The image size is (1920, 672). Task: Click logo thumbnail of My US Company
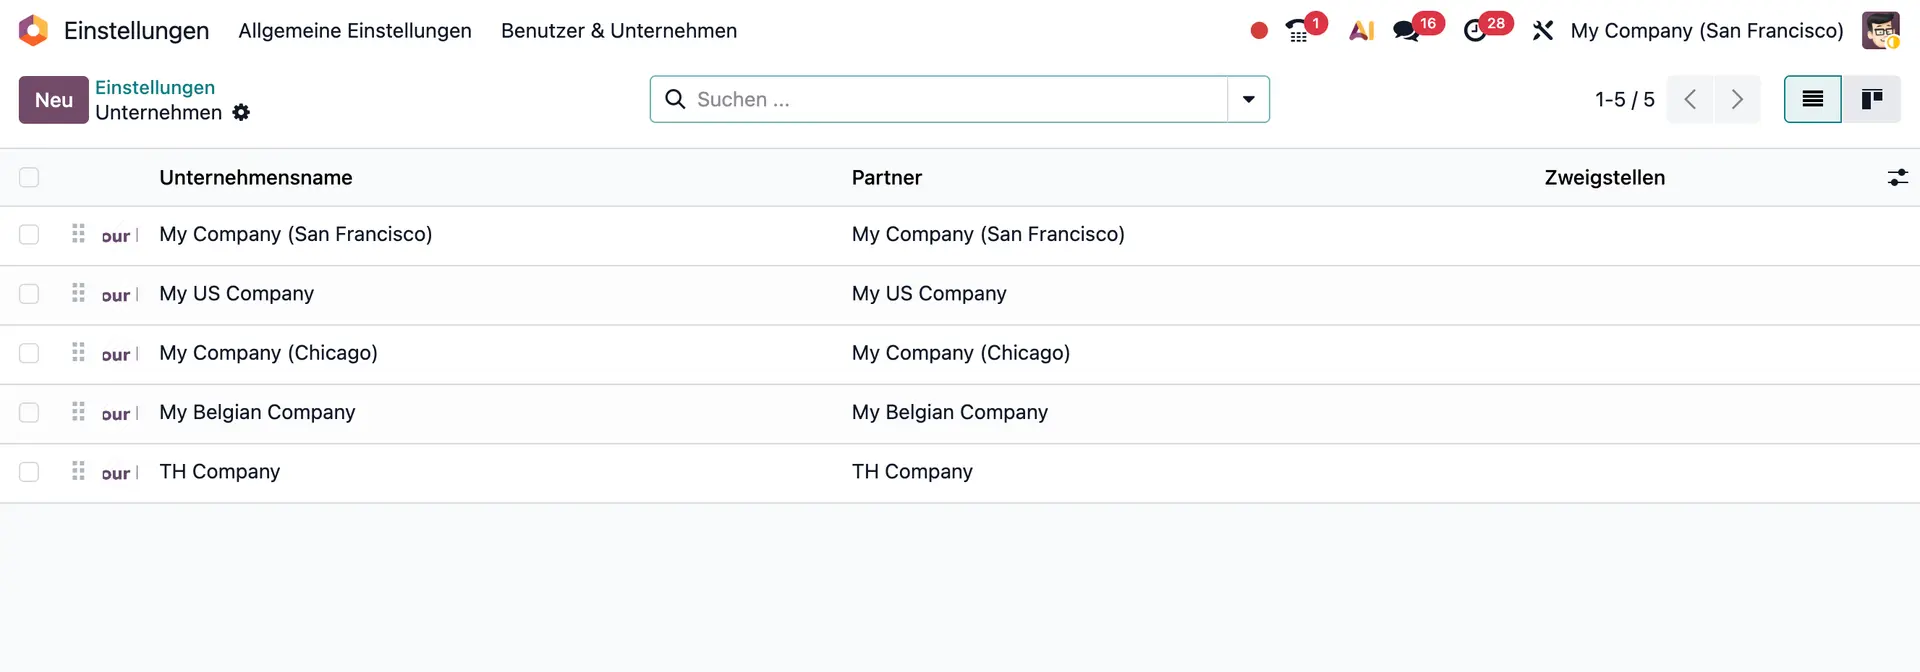pyautogui.click(x=120, y=295)
